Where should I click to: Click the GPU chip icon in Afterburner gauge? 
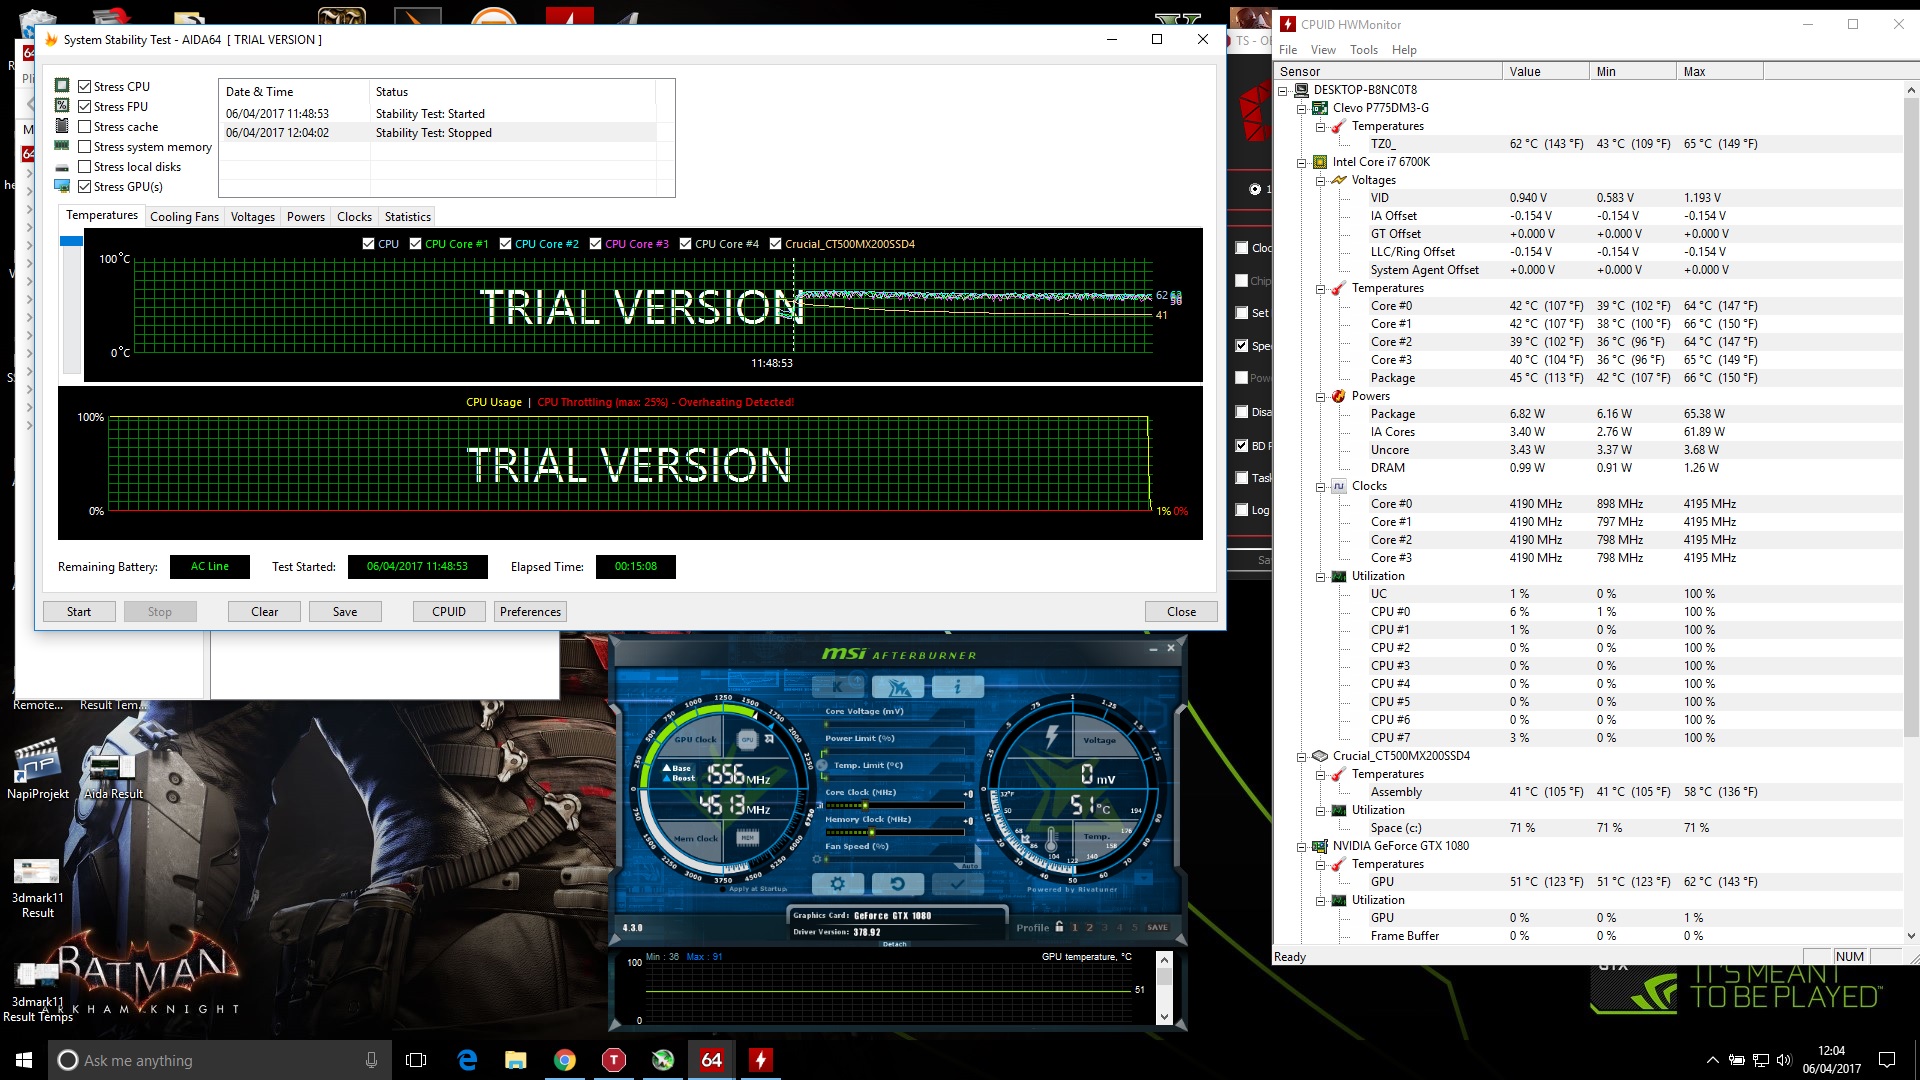tap(747, 739)
